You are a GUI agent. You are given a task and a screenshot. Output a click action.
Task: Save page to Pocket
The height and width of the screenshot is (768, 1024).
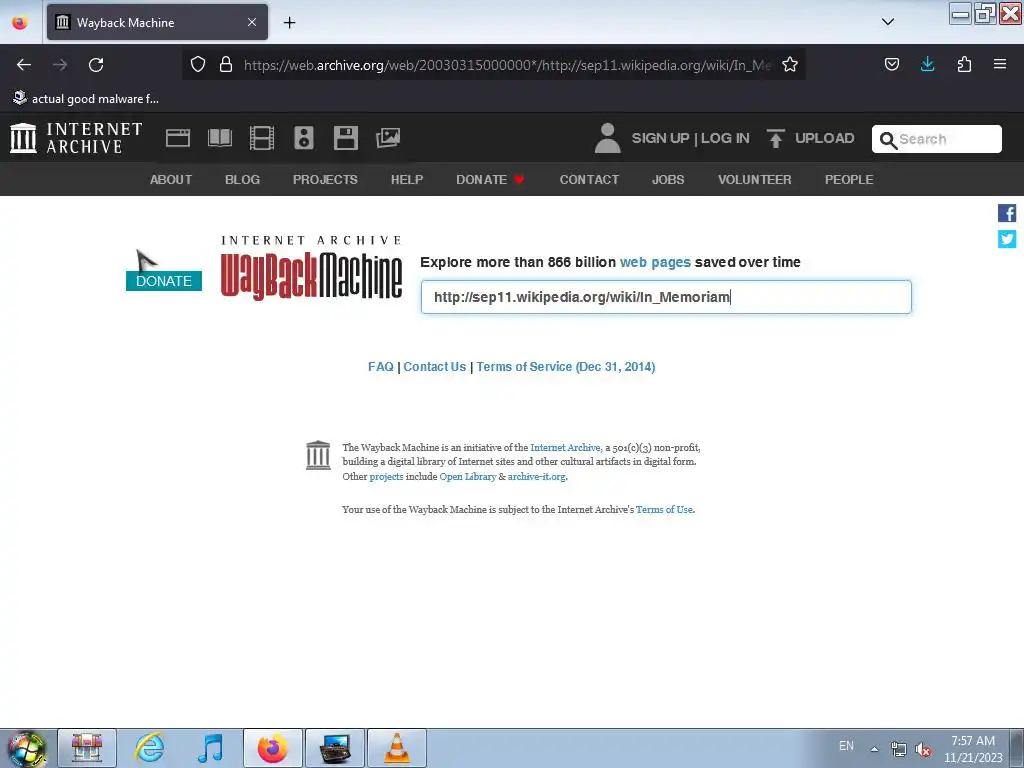click(891, 64)
